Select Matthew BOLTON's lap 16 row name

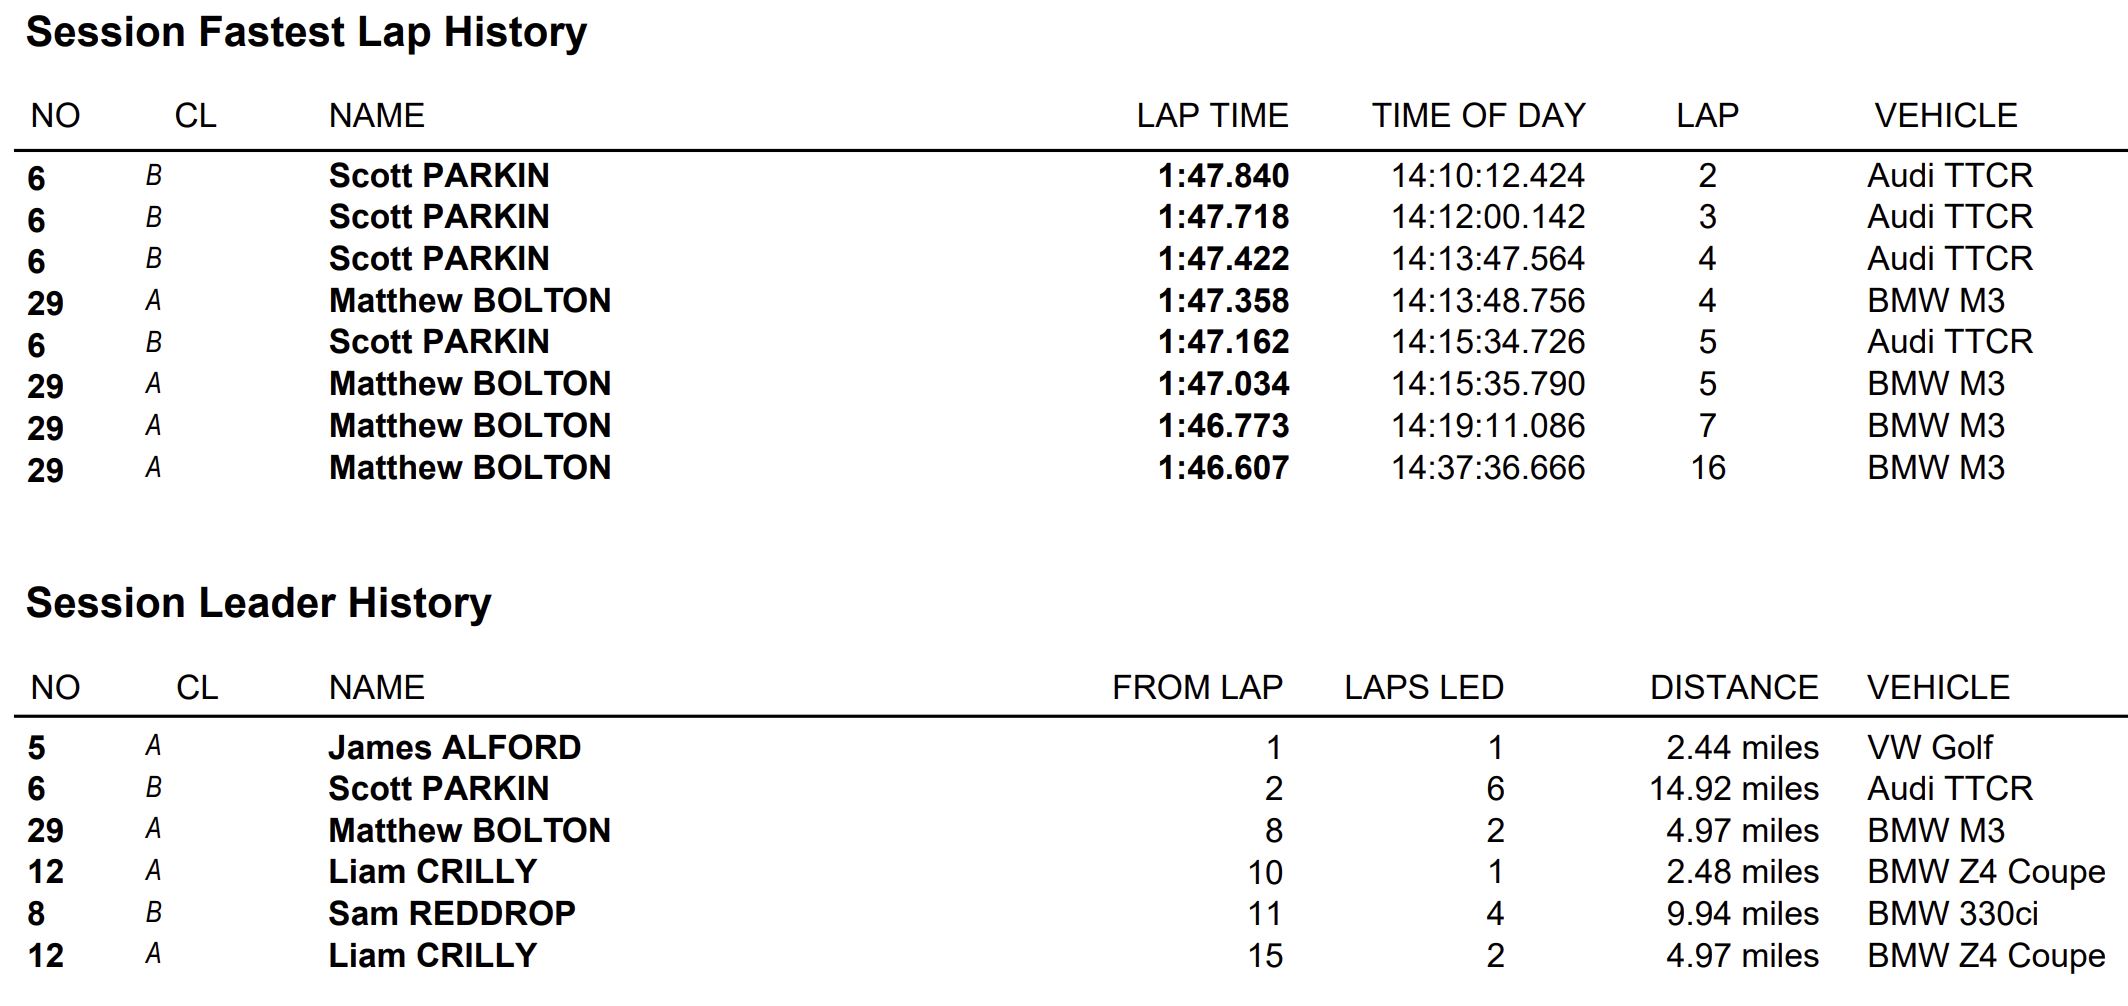(x=470, y=468)
